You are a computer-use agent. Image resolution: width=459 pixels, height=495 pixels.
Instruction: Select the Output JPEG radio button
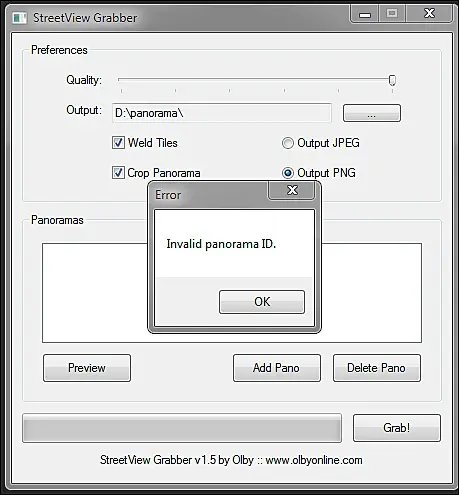point(288,143)
